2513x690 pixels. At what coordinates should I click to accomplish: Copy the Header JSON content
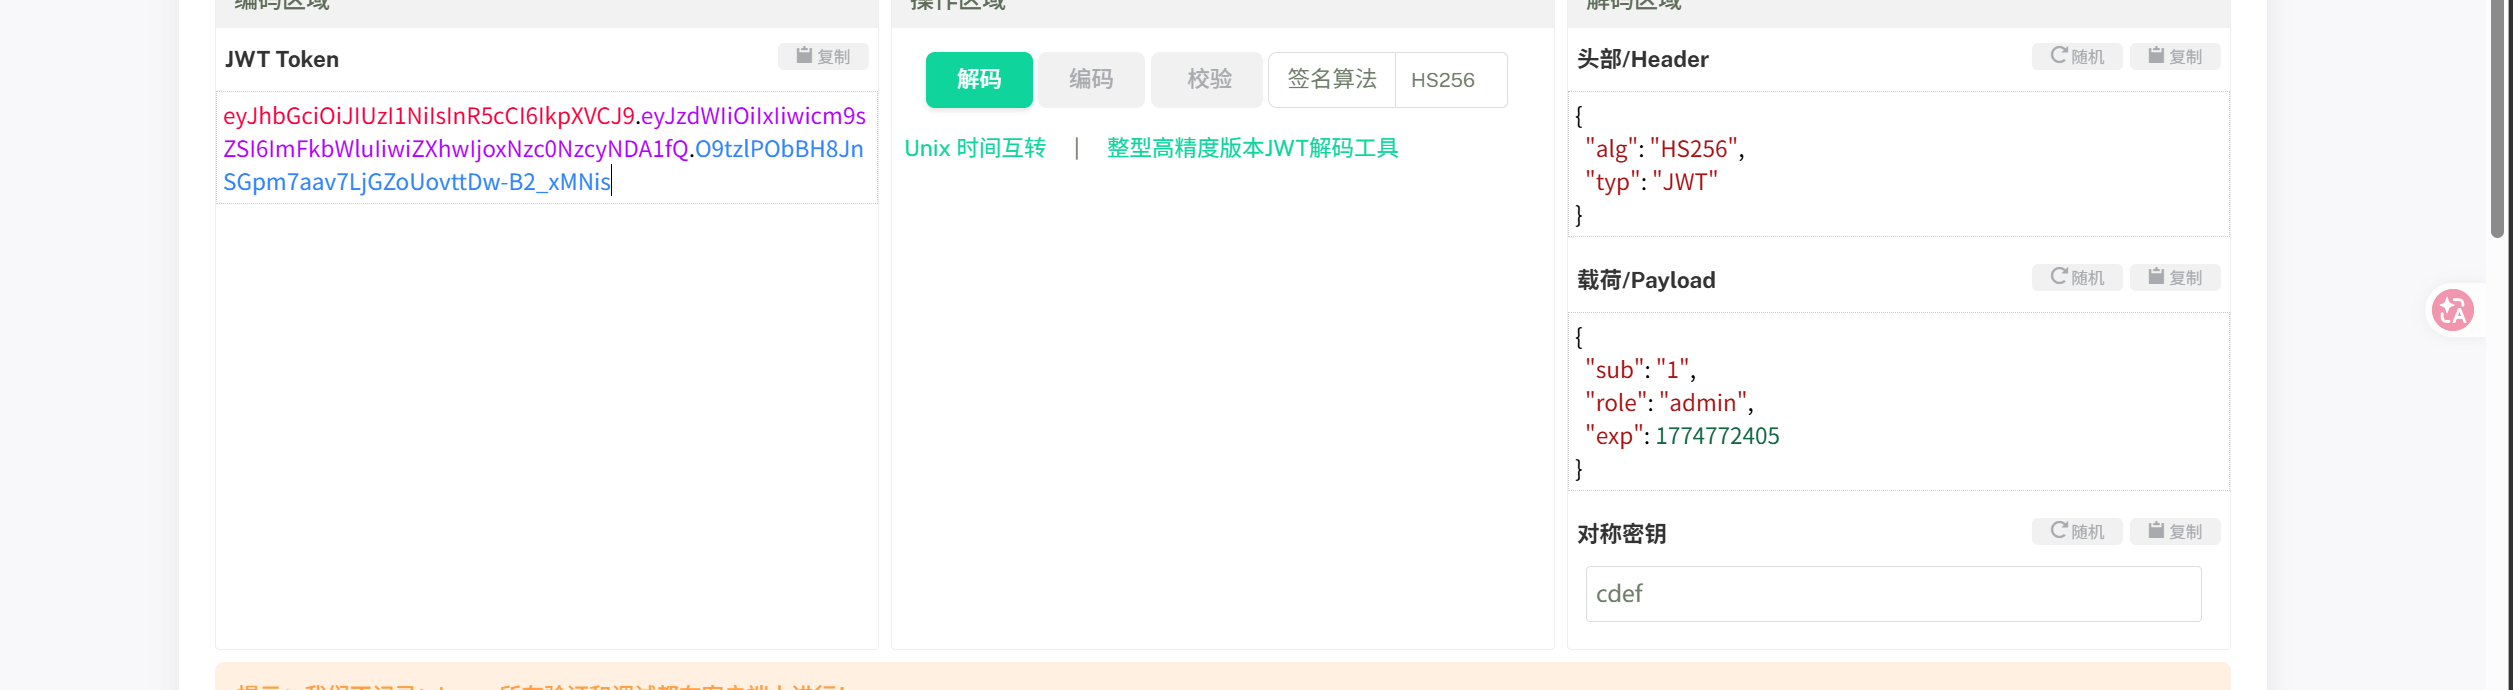coord(2174,57)
